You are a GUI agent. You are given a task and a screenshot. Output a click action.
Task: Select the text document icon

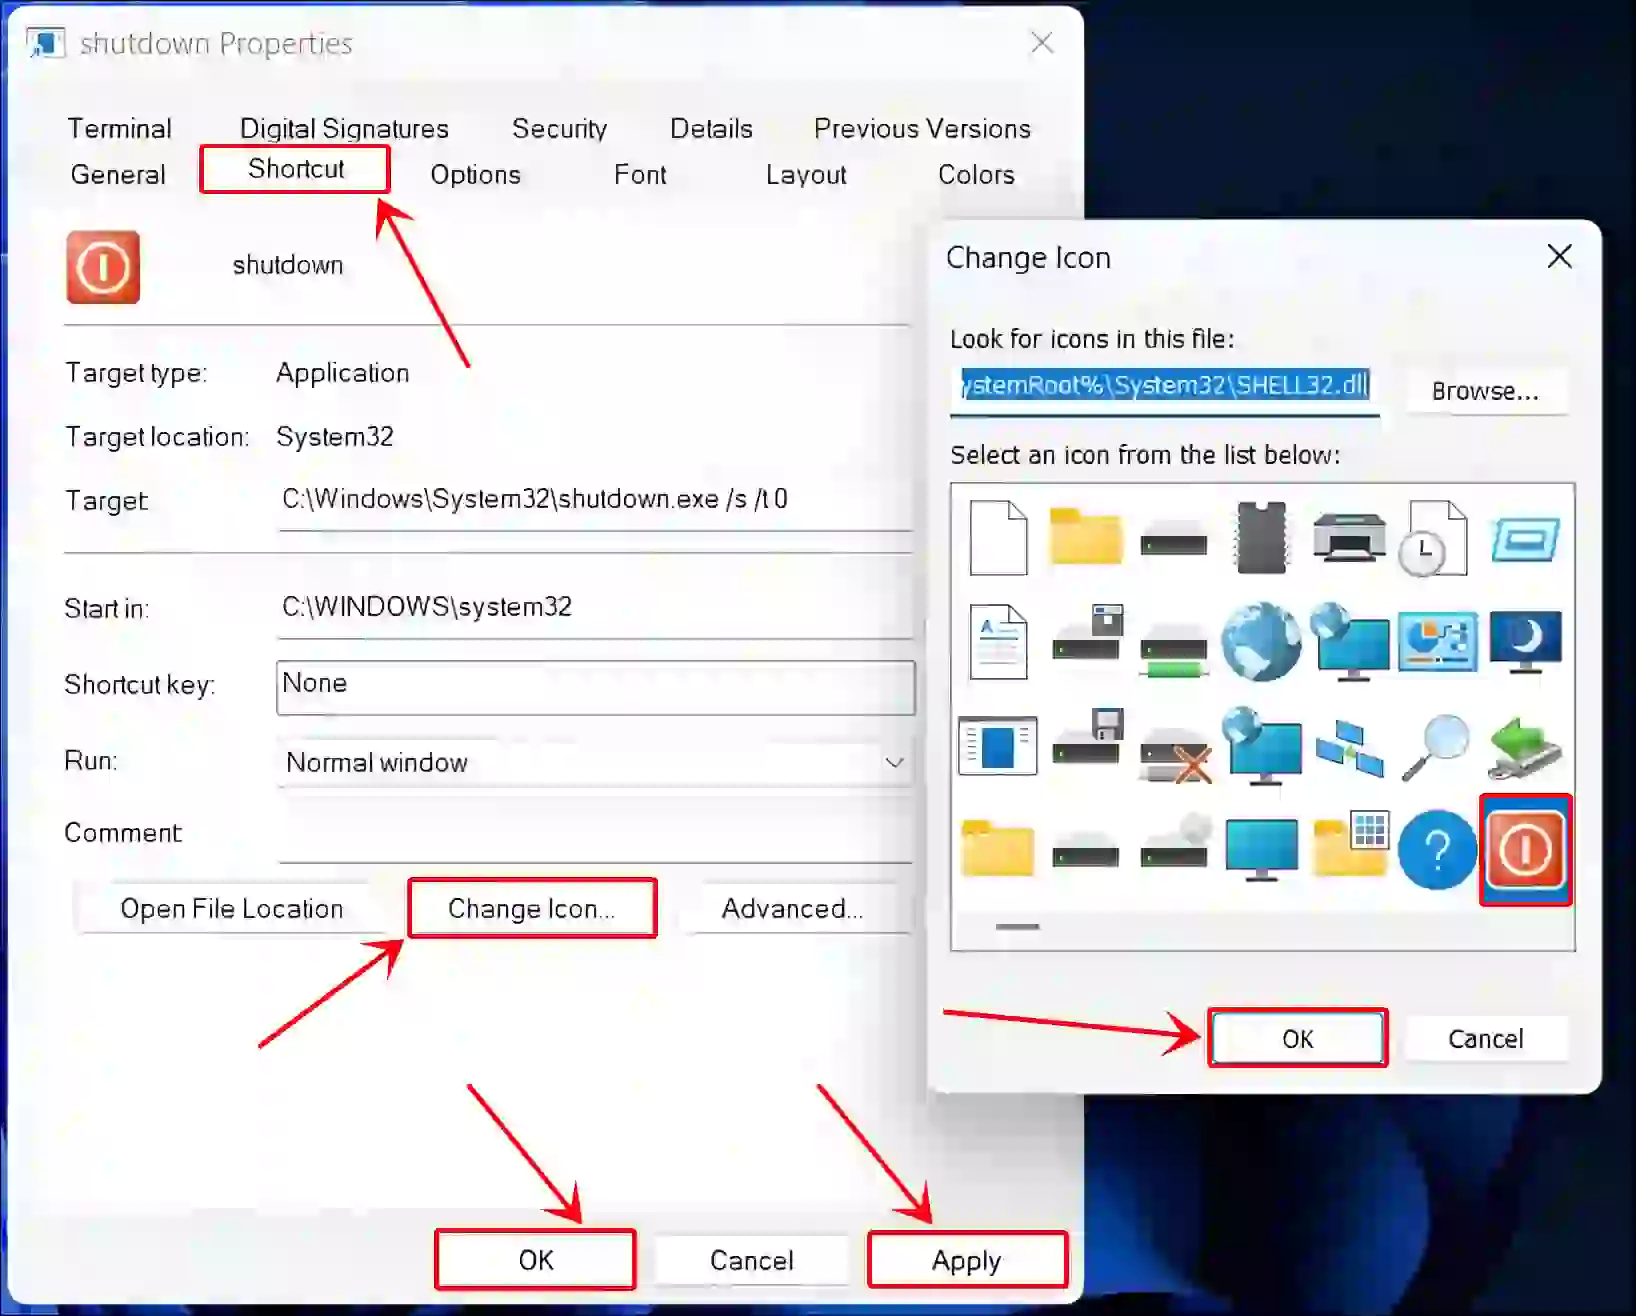998,642
